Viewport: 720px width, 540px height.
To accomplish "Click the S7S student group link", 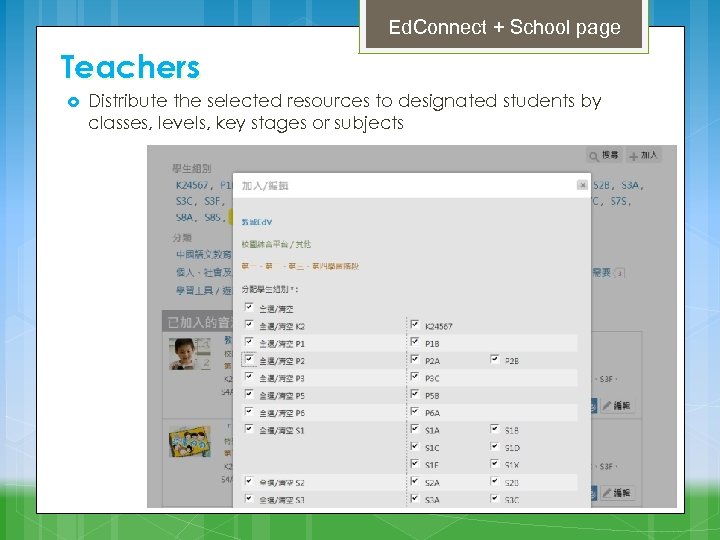I will (x=619, y=201).
